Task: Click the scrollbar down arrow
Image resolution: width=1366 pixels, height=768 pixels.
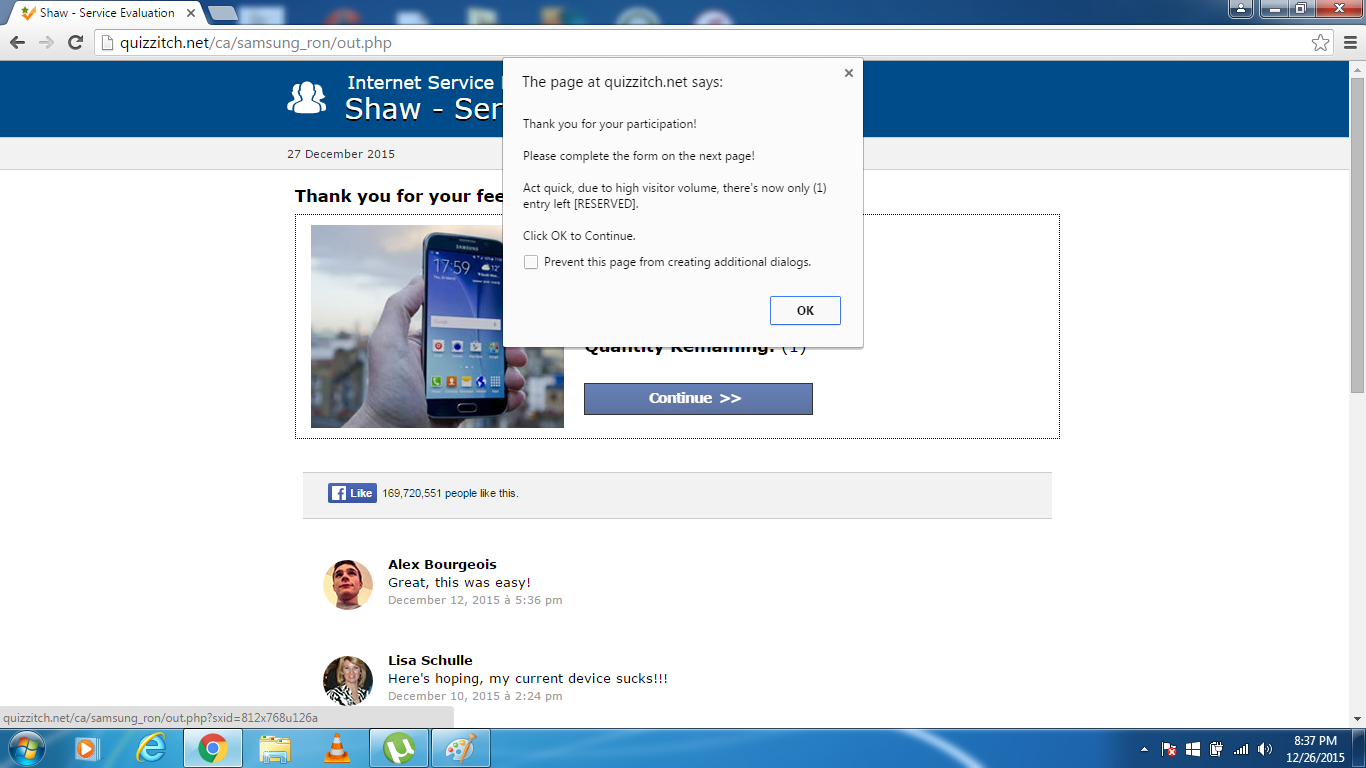Action: pos(1357,719)
